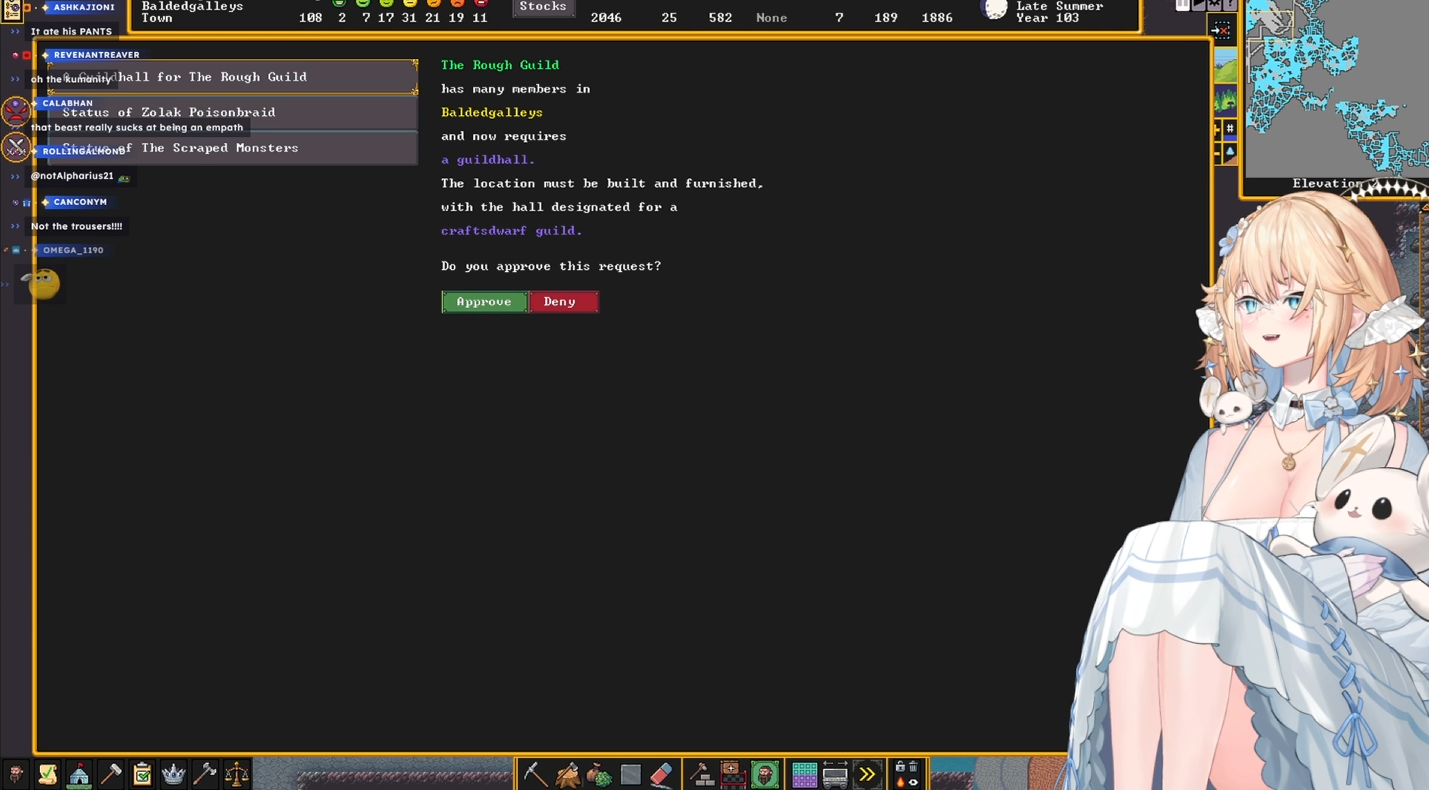Open the hauling minecart icon
Screen dimensions: 1429x790
point(836,774)
